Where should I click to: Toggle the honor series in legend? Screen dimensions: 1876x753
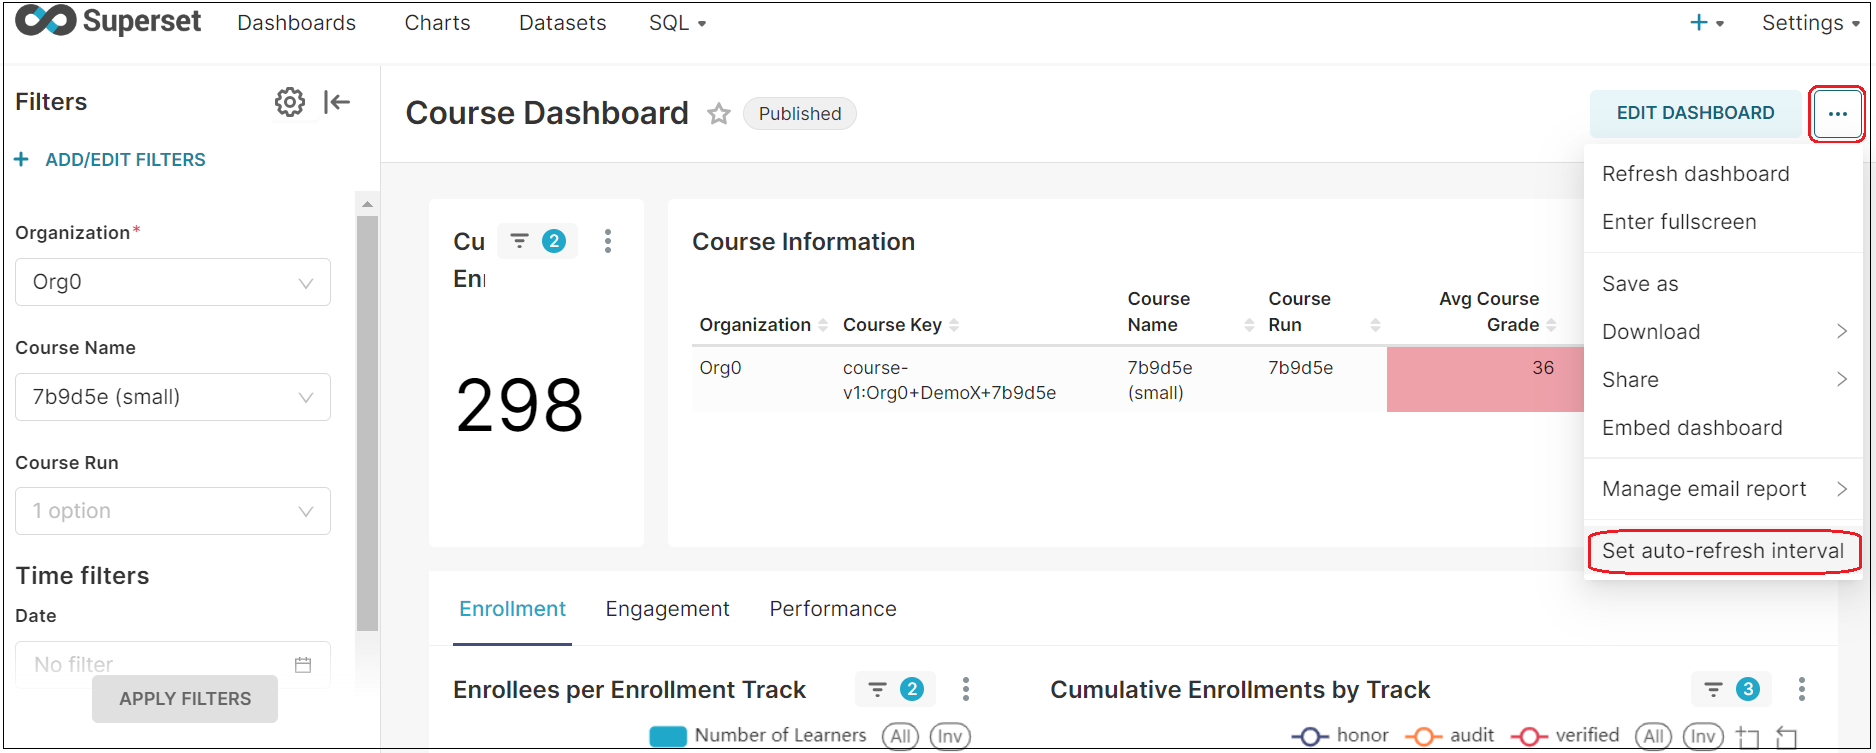(1340, 736)
